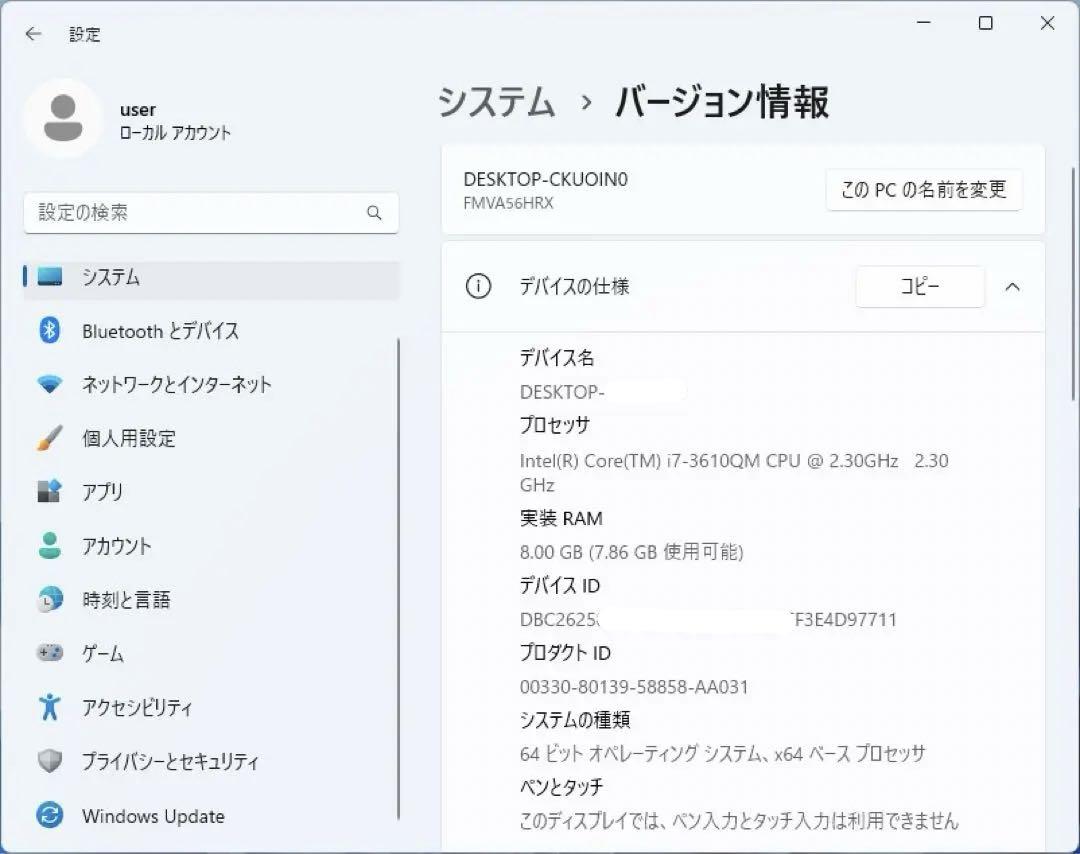
Task: Click the アプリ apps icon
Action: 49,492
